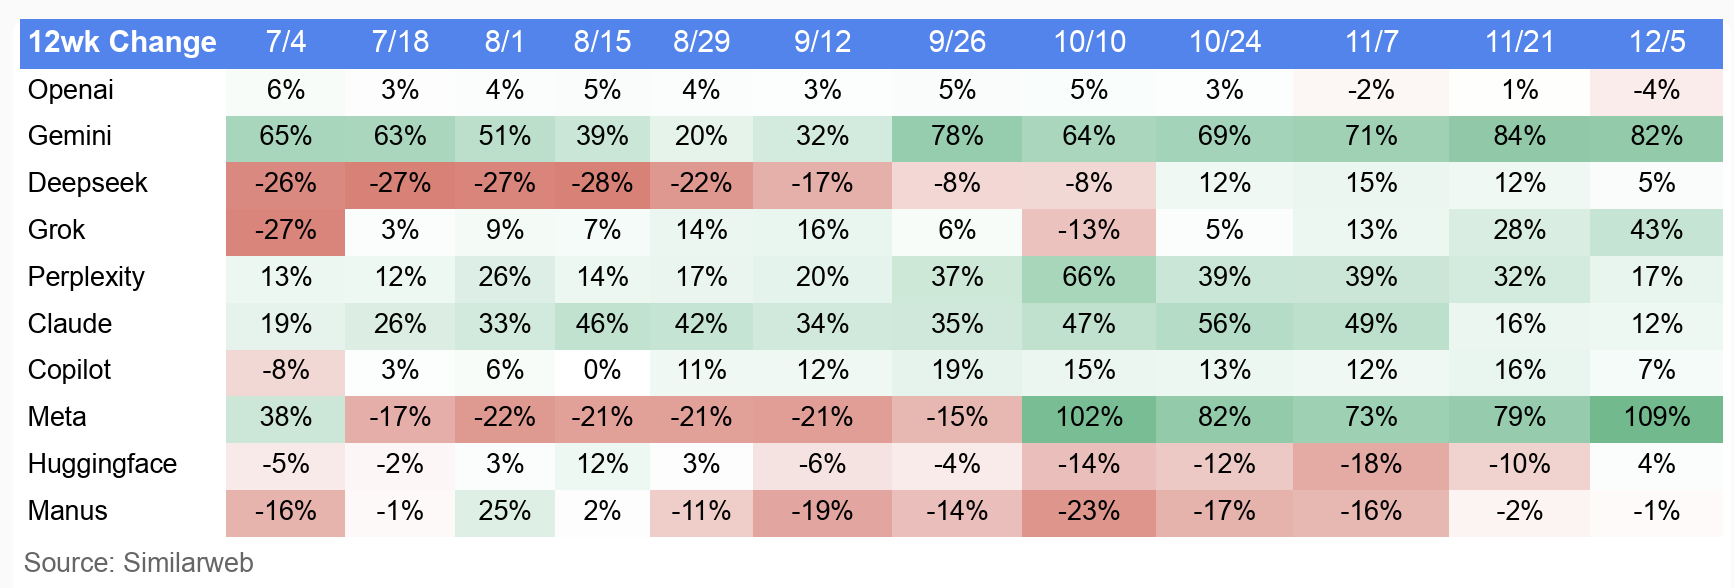1734x588 pixels.
Task: Click the 12wk Change header cell
Action: pos(122,42)
